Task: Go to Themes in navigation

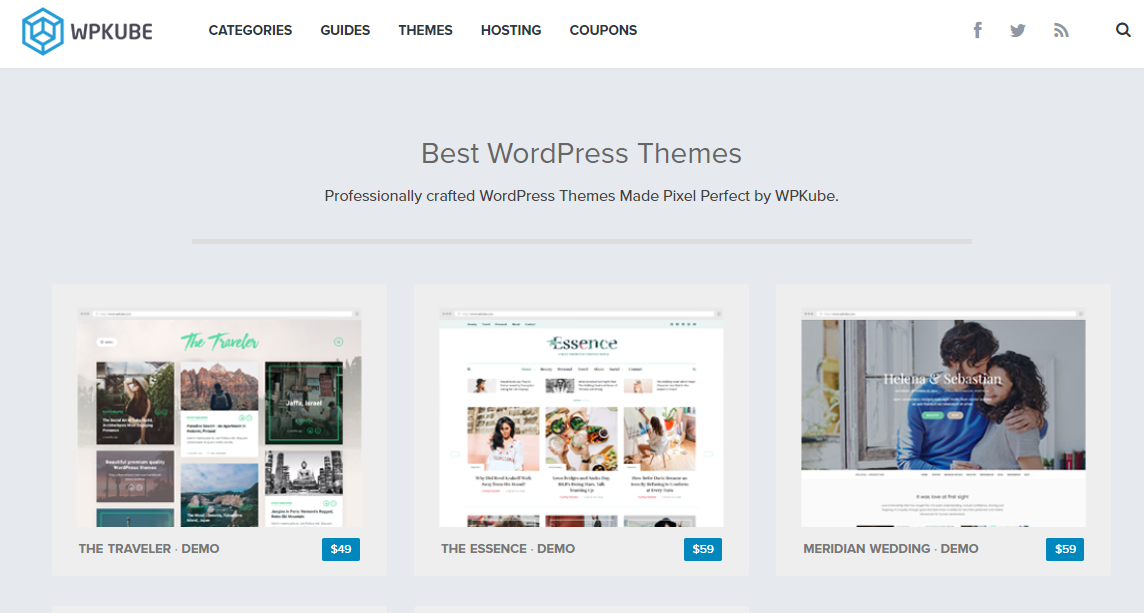Action: coord(425,30)
